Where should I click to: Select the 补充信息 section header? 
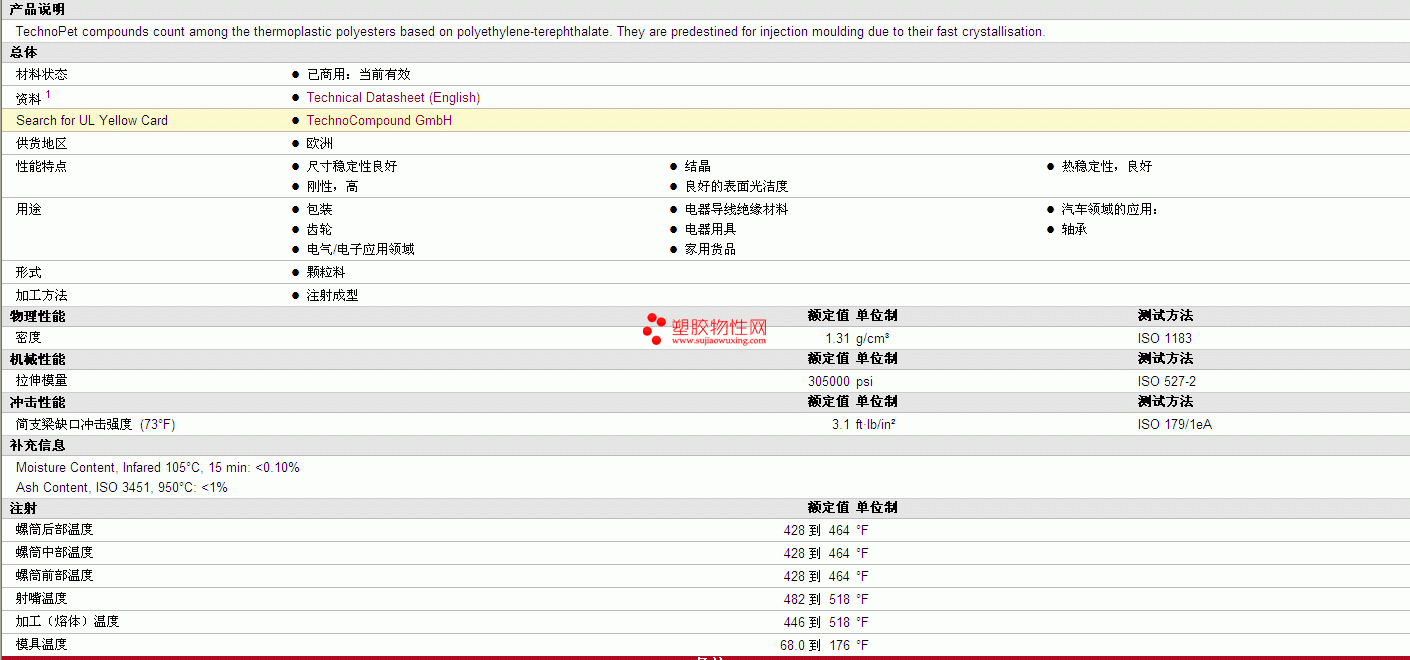[37, 445]
